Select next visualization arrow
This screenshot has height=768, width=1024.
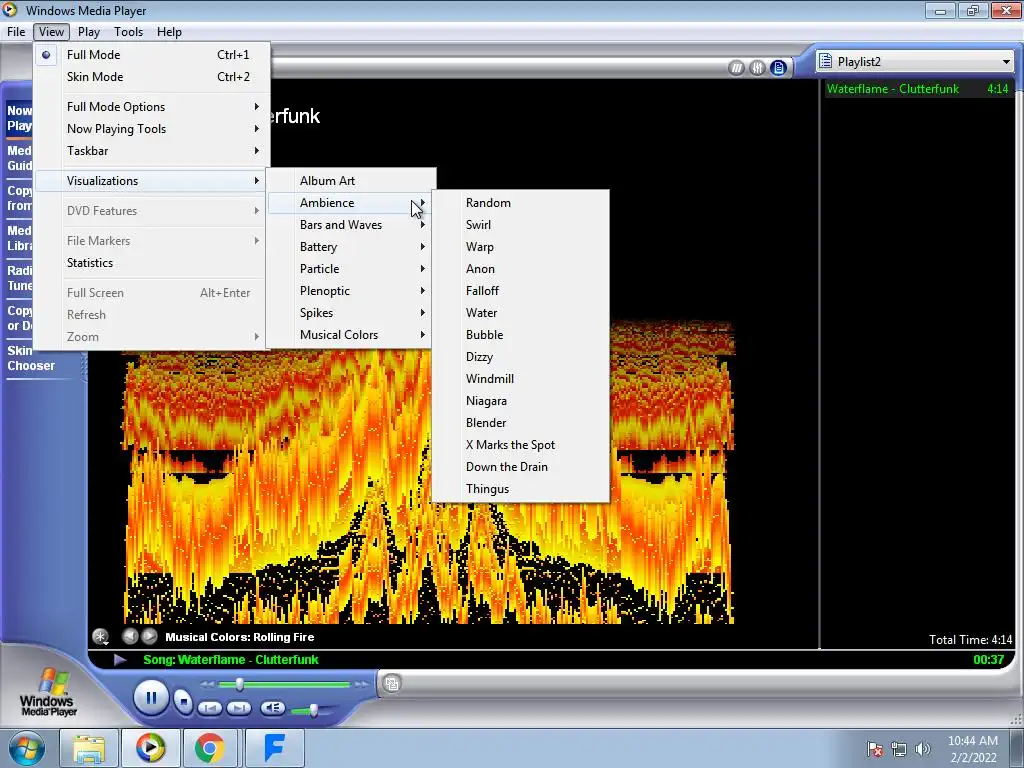(x=150, y=635)
